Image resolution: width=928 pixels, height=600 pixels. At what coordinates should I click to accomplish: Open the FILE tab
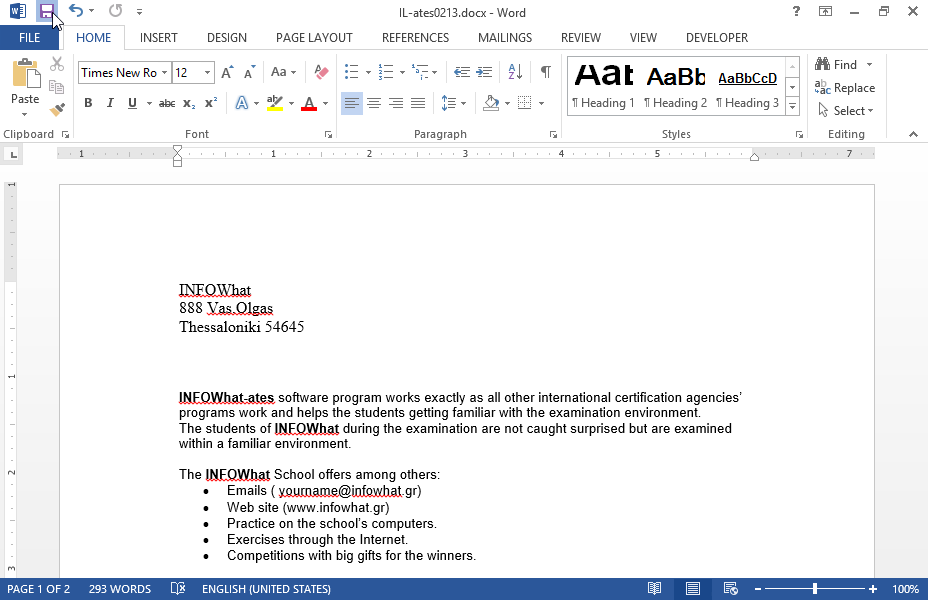coord(30,38)
